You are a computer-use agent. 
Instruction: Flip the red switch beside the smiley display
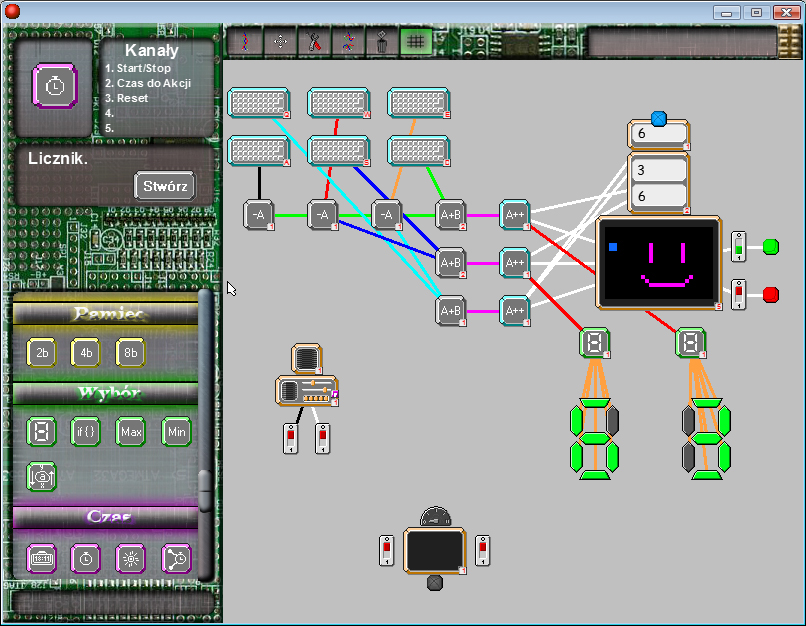739,294
